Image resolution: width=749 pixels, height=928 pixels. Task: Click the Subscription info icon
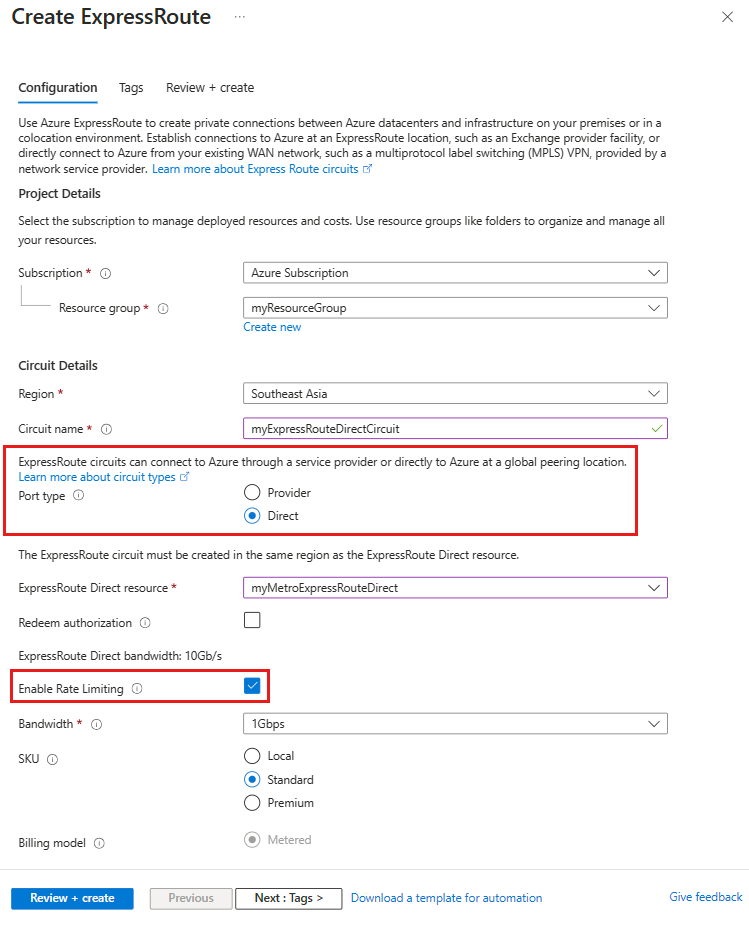105,273
